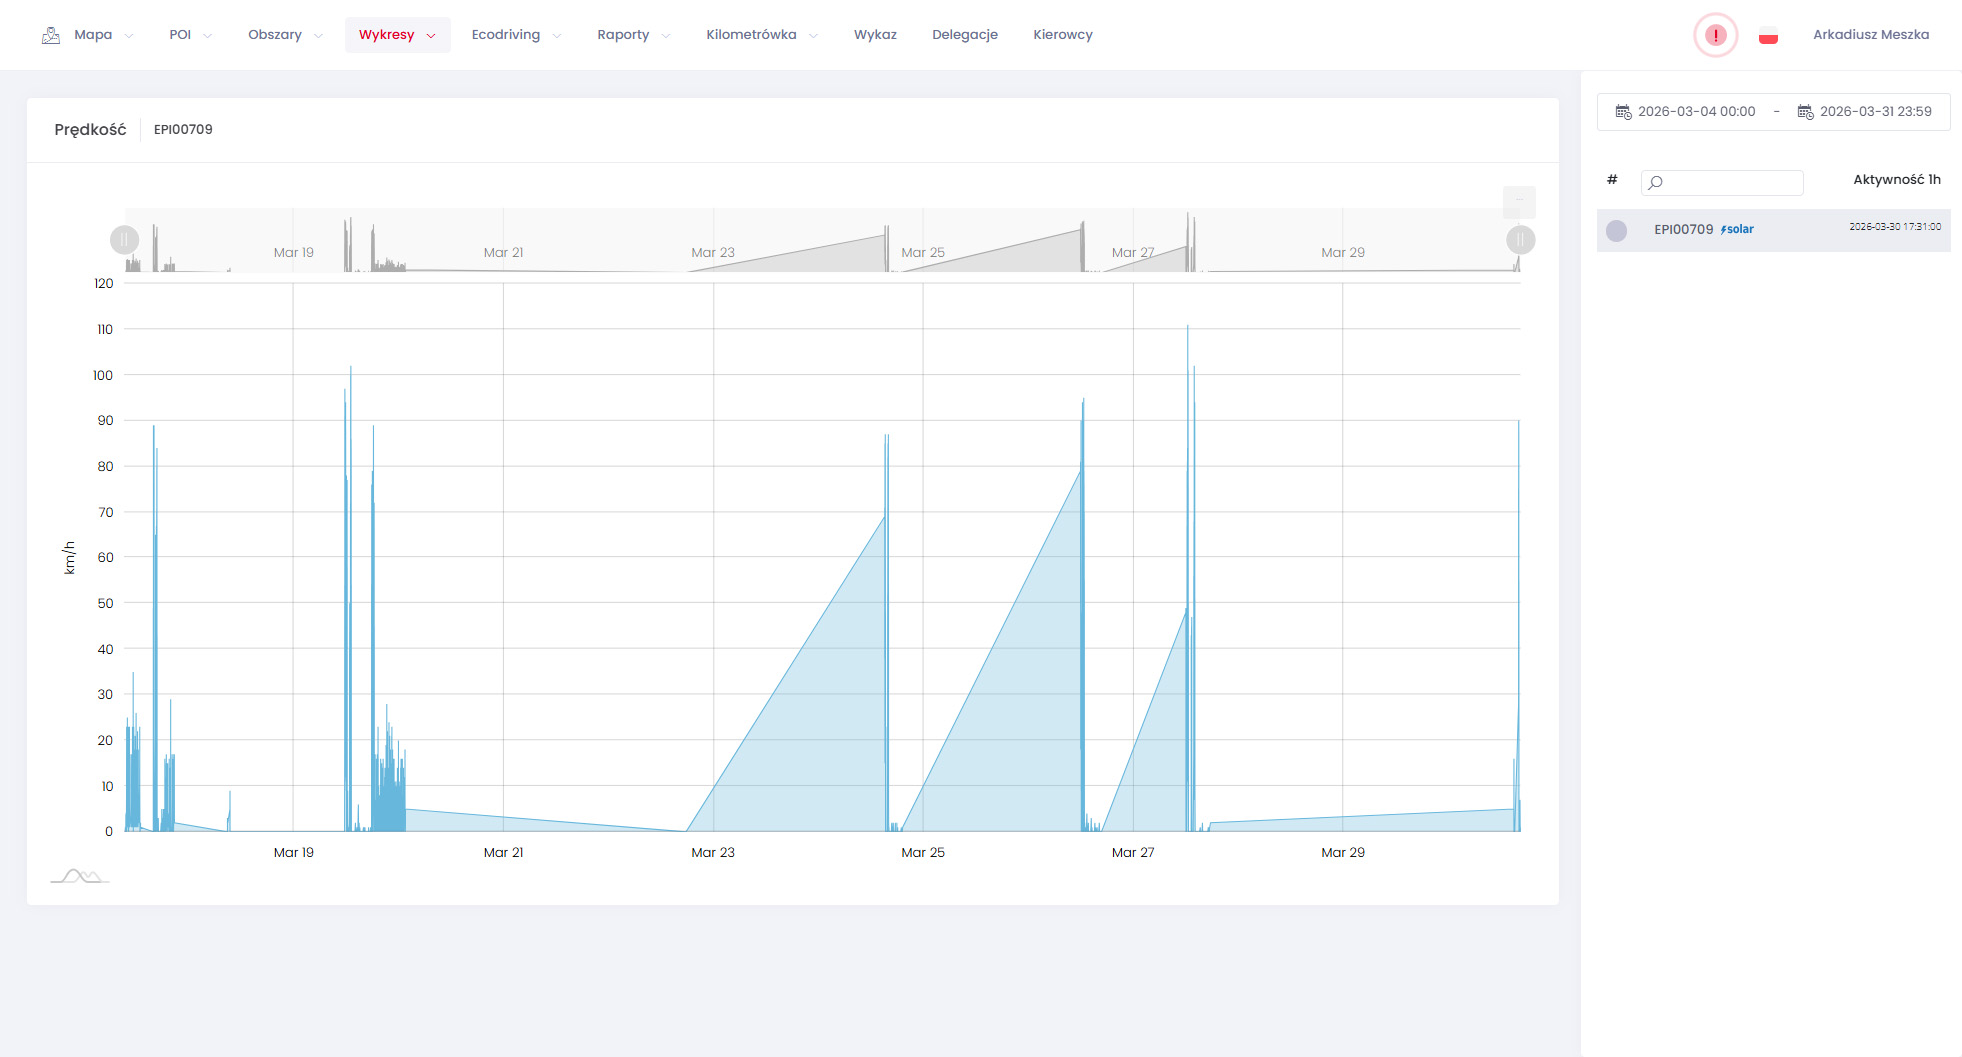The height and width of the screenshot is (1057, 1962).
Task: Open the Kierowcy menu item
Action: [1062, 35]
